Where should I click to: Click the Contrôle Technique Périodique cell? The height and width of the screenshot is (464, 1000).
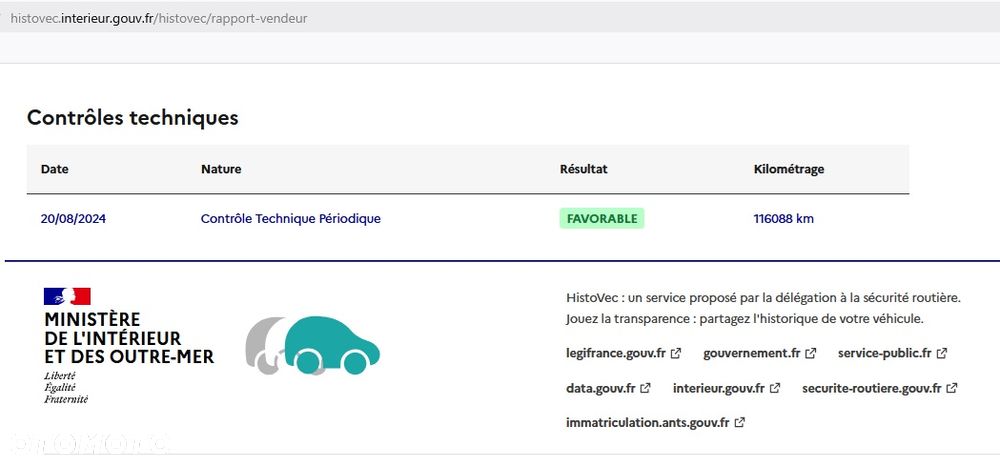coord(291,219)
